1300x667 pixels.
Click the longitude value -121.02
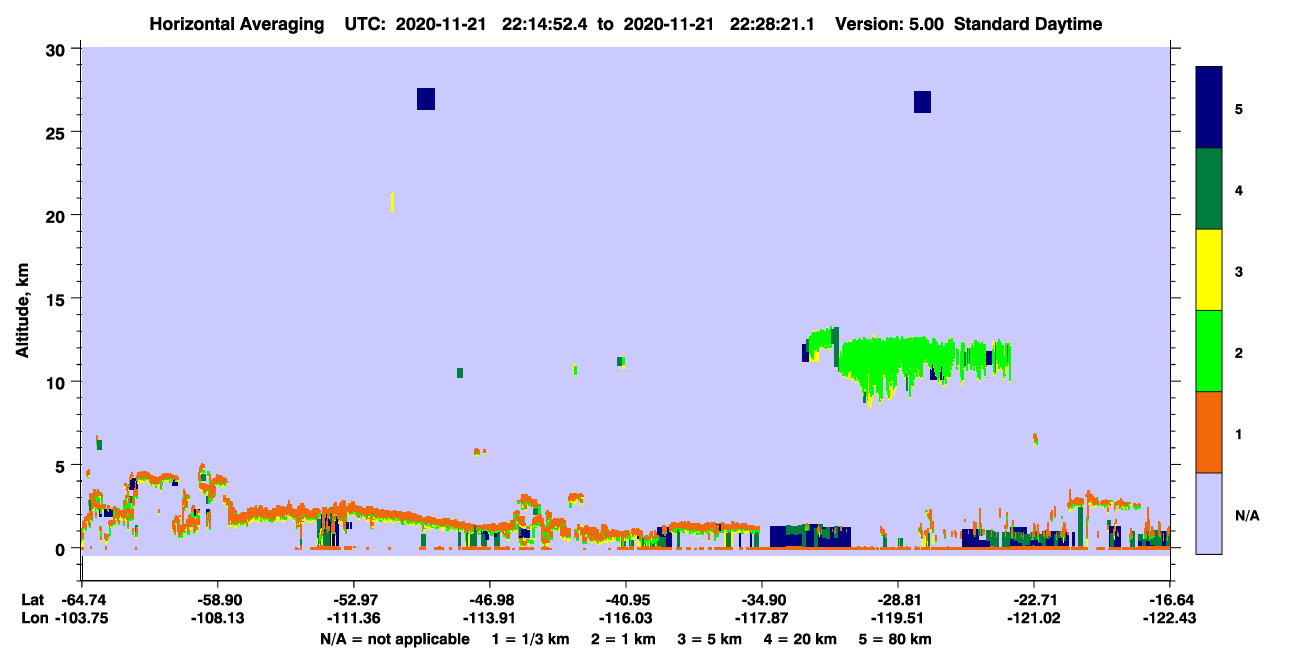pyautogui.click(x=1034, y=618)
